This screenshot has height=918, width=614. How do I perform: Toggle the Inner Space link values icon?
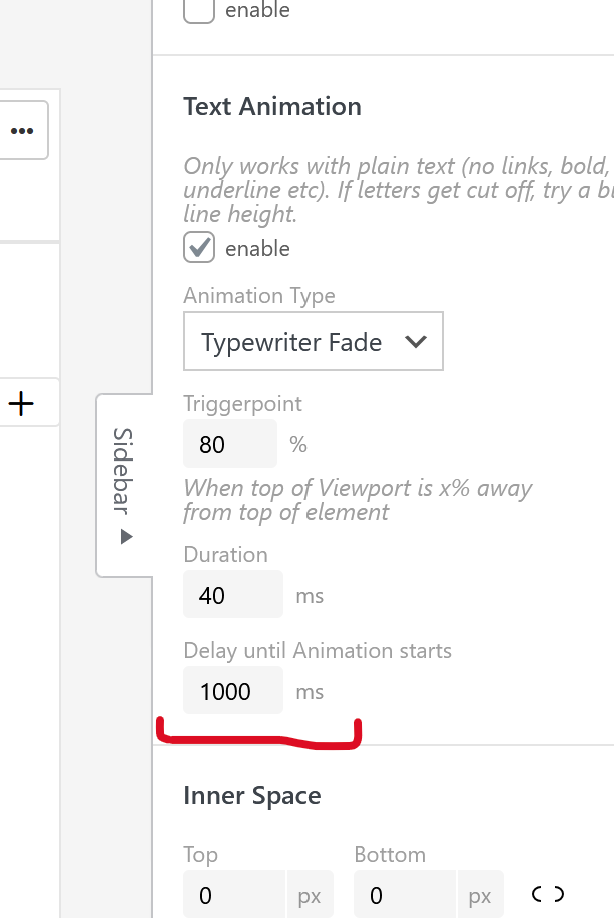pos(548,894)
